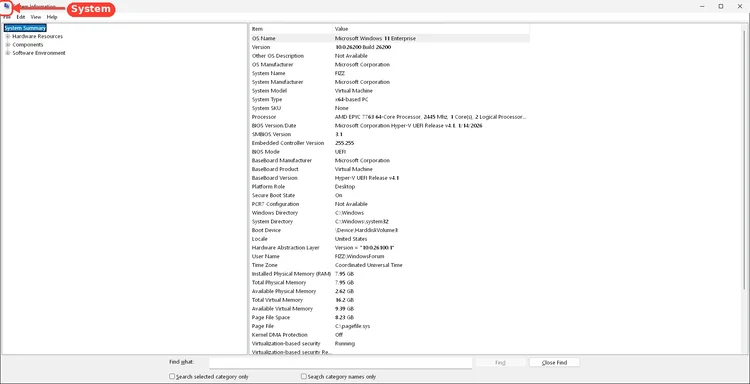
Task: Select the Page File row
Action: tap(390, 326)
